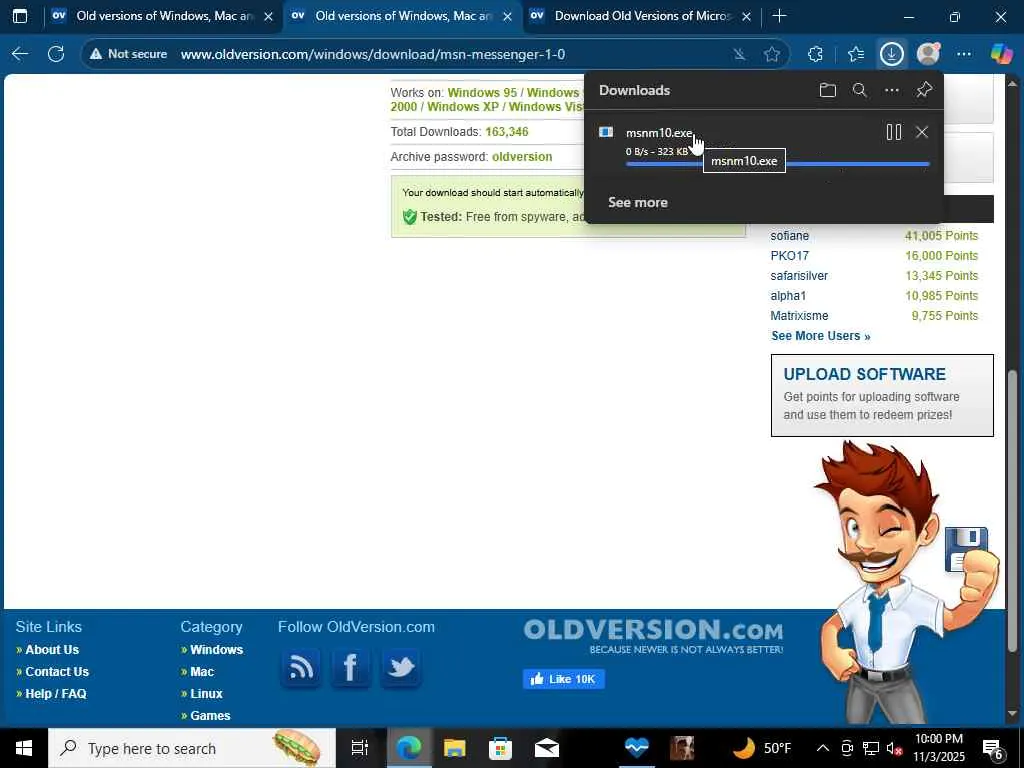
Task: Click the download progress bar
Action: tap(777, 164)
